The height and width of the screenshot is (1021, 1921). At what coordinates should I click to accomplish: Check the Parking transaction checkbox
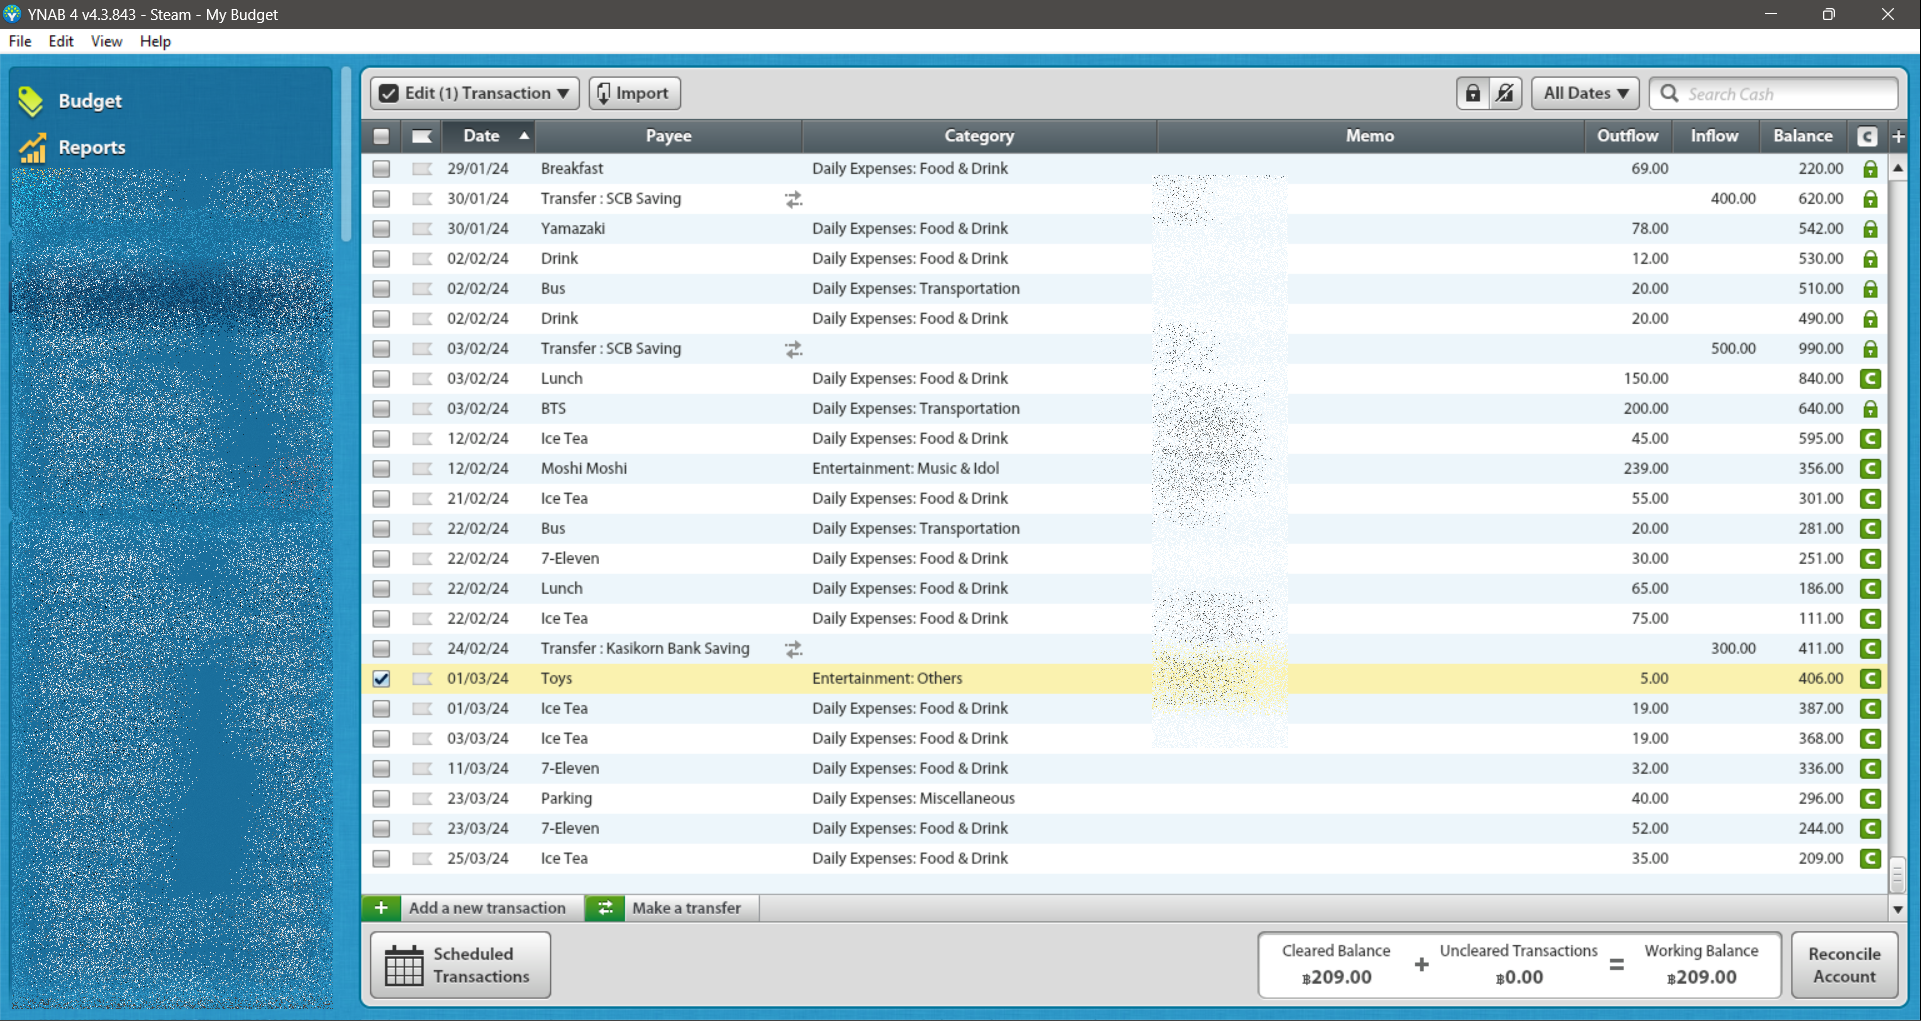381,799
